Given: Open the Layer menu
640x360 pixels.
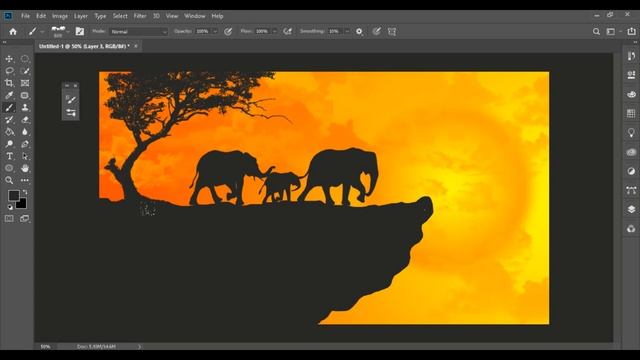Looking at the screenshot, I should tap(80, 16).
